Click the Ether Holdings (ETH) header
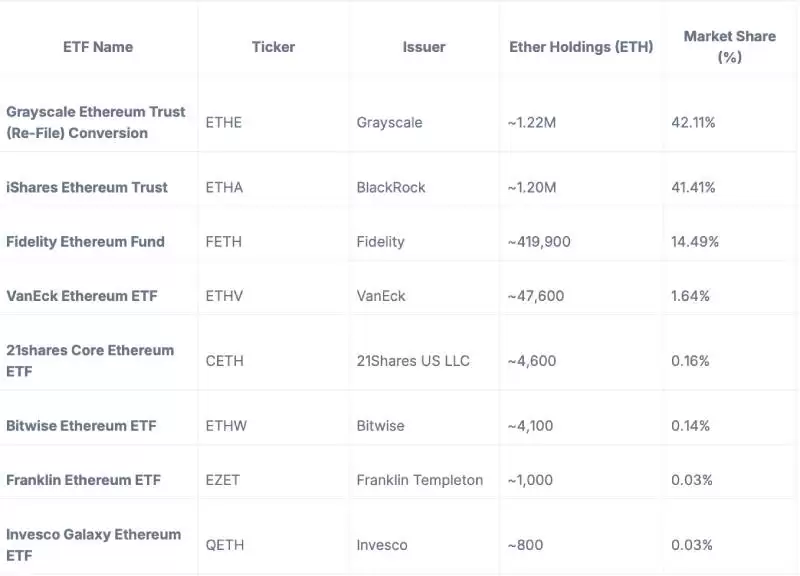Screen dimensions: 800x576 point(581,47)
